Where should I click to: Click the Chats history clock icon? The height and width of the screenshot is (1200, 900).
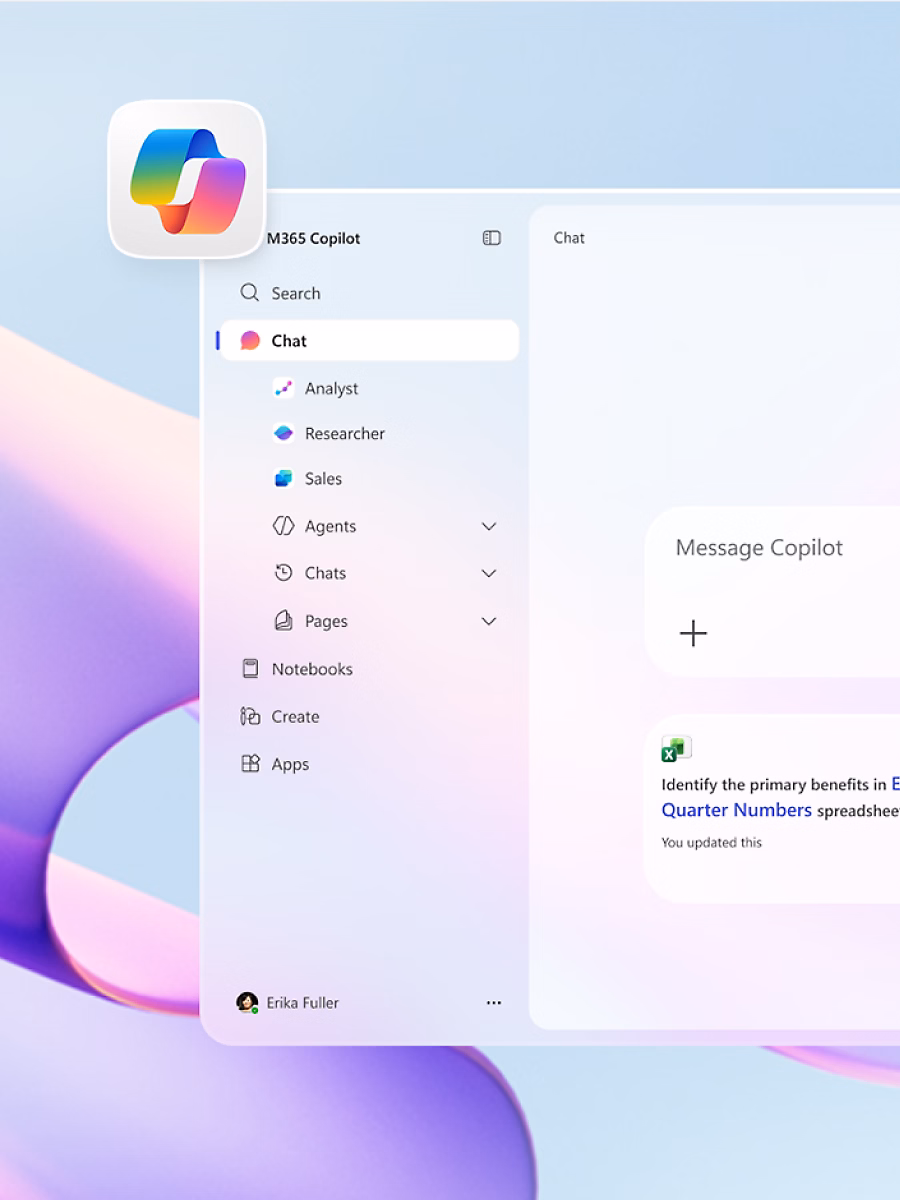pyautogui.click(x=284, y=573)
